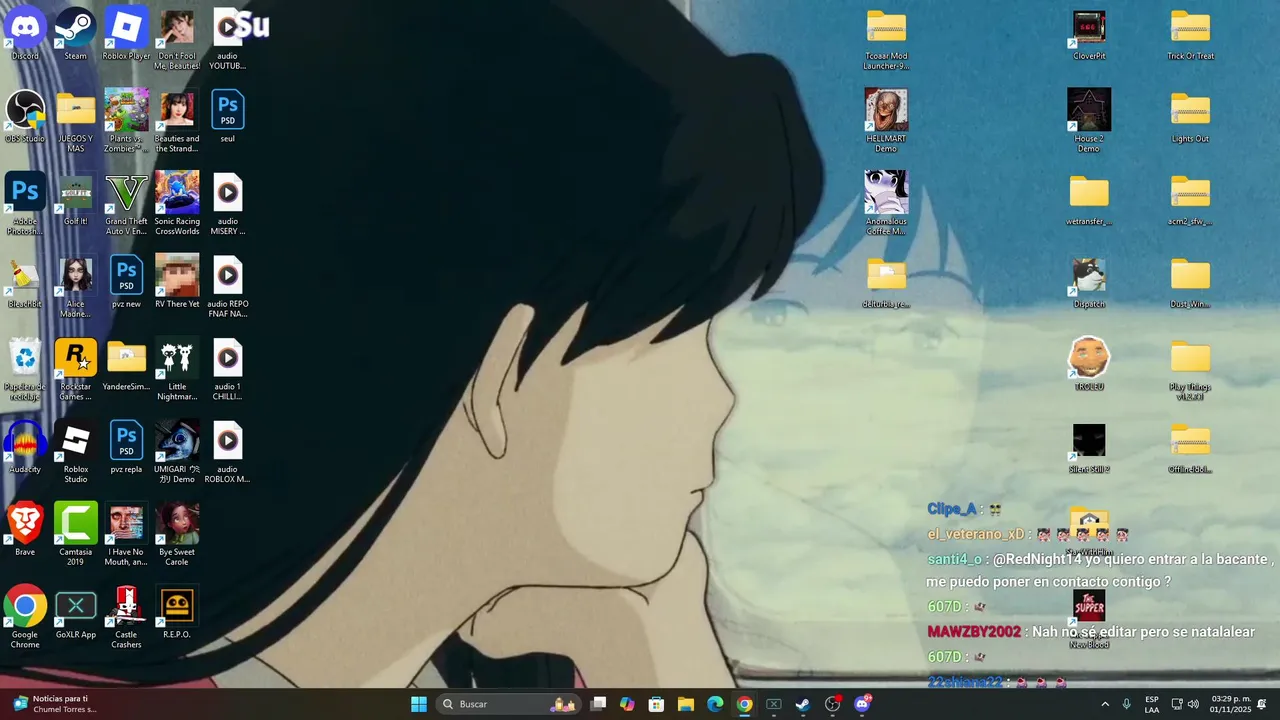The image size is (1280, 720).
Task: Select the audio YOUTUB... media file
Action: pyautogui.click(x=228, y=40)
